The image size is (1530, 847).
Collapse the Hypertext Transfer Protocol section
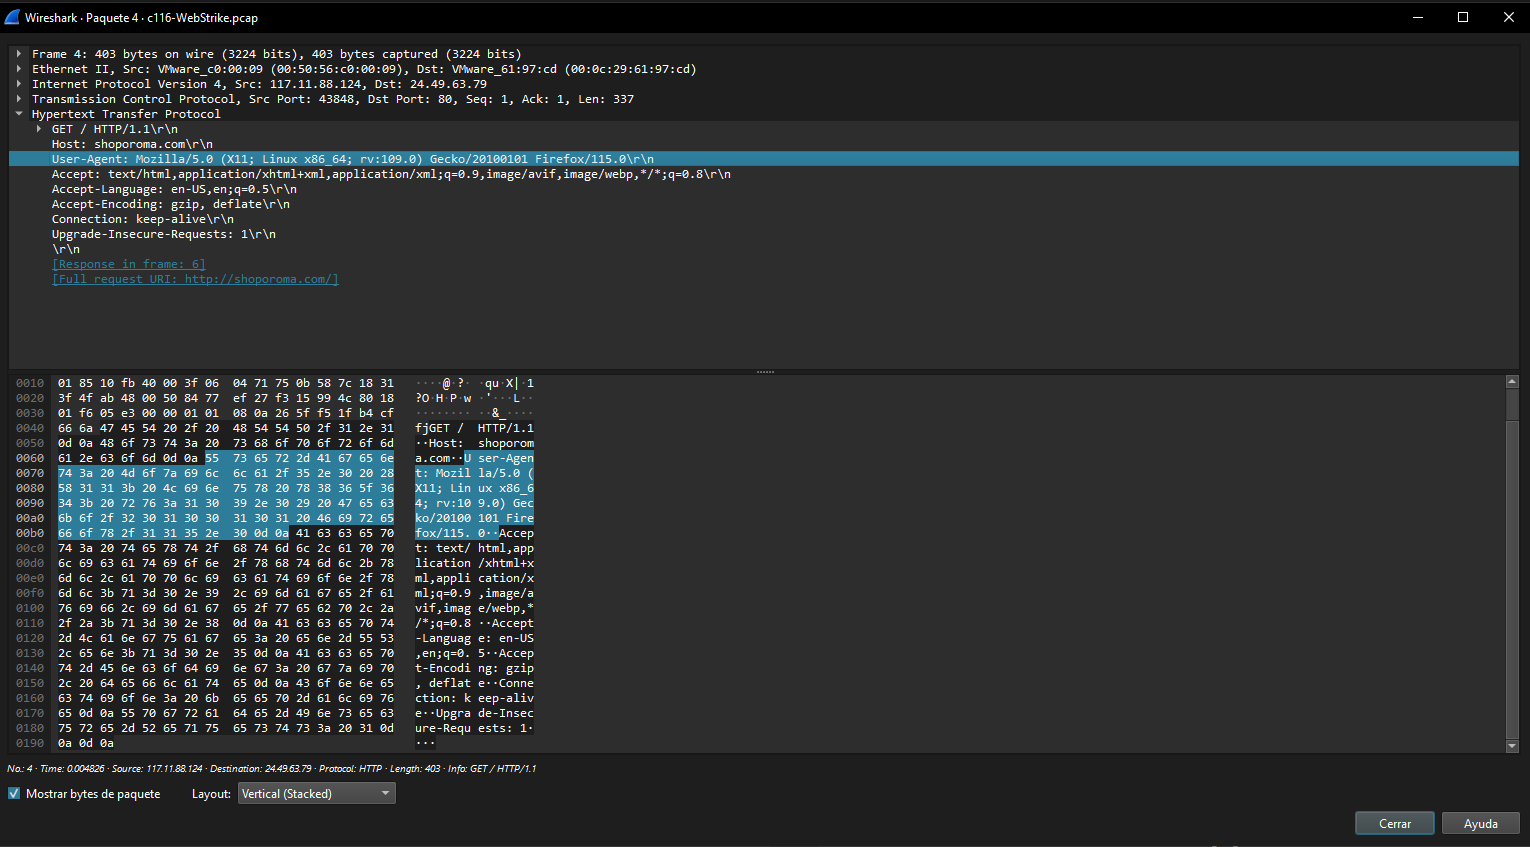[x=19, y=114]
